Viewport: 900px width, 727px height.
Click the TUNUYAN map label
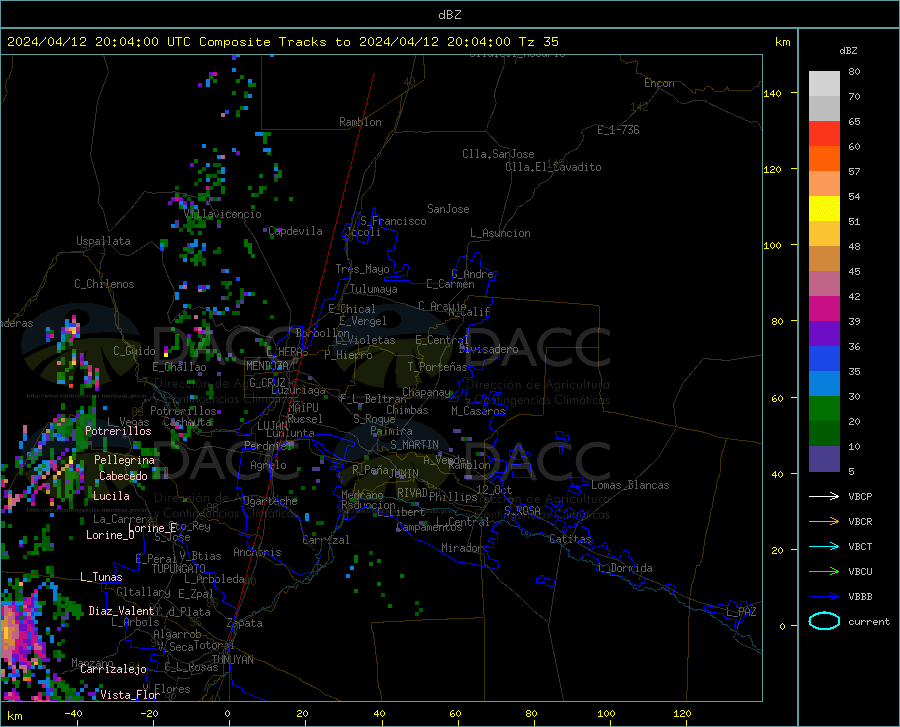(232, 660)
